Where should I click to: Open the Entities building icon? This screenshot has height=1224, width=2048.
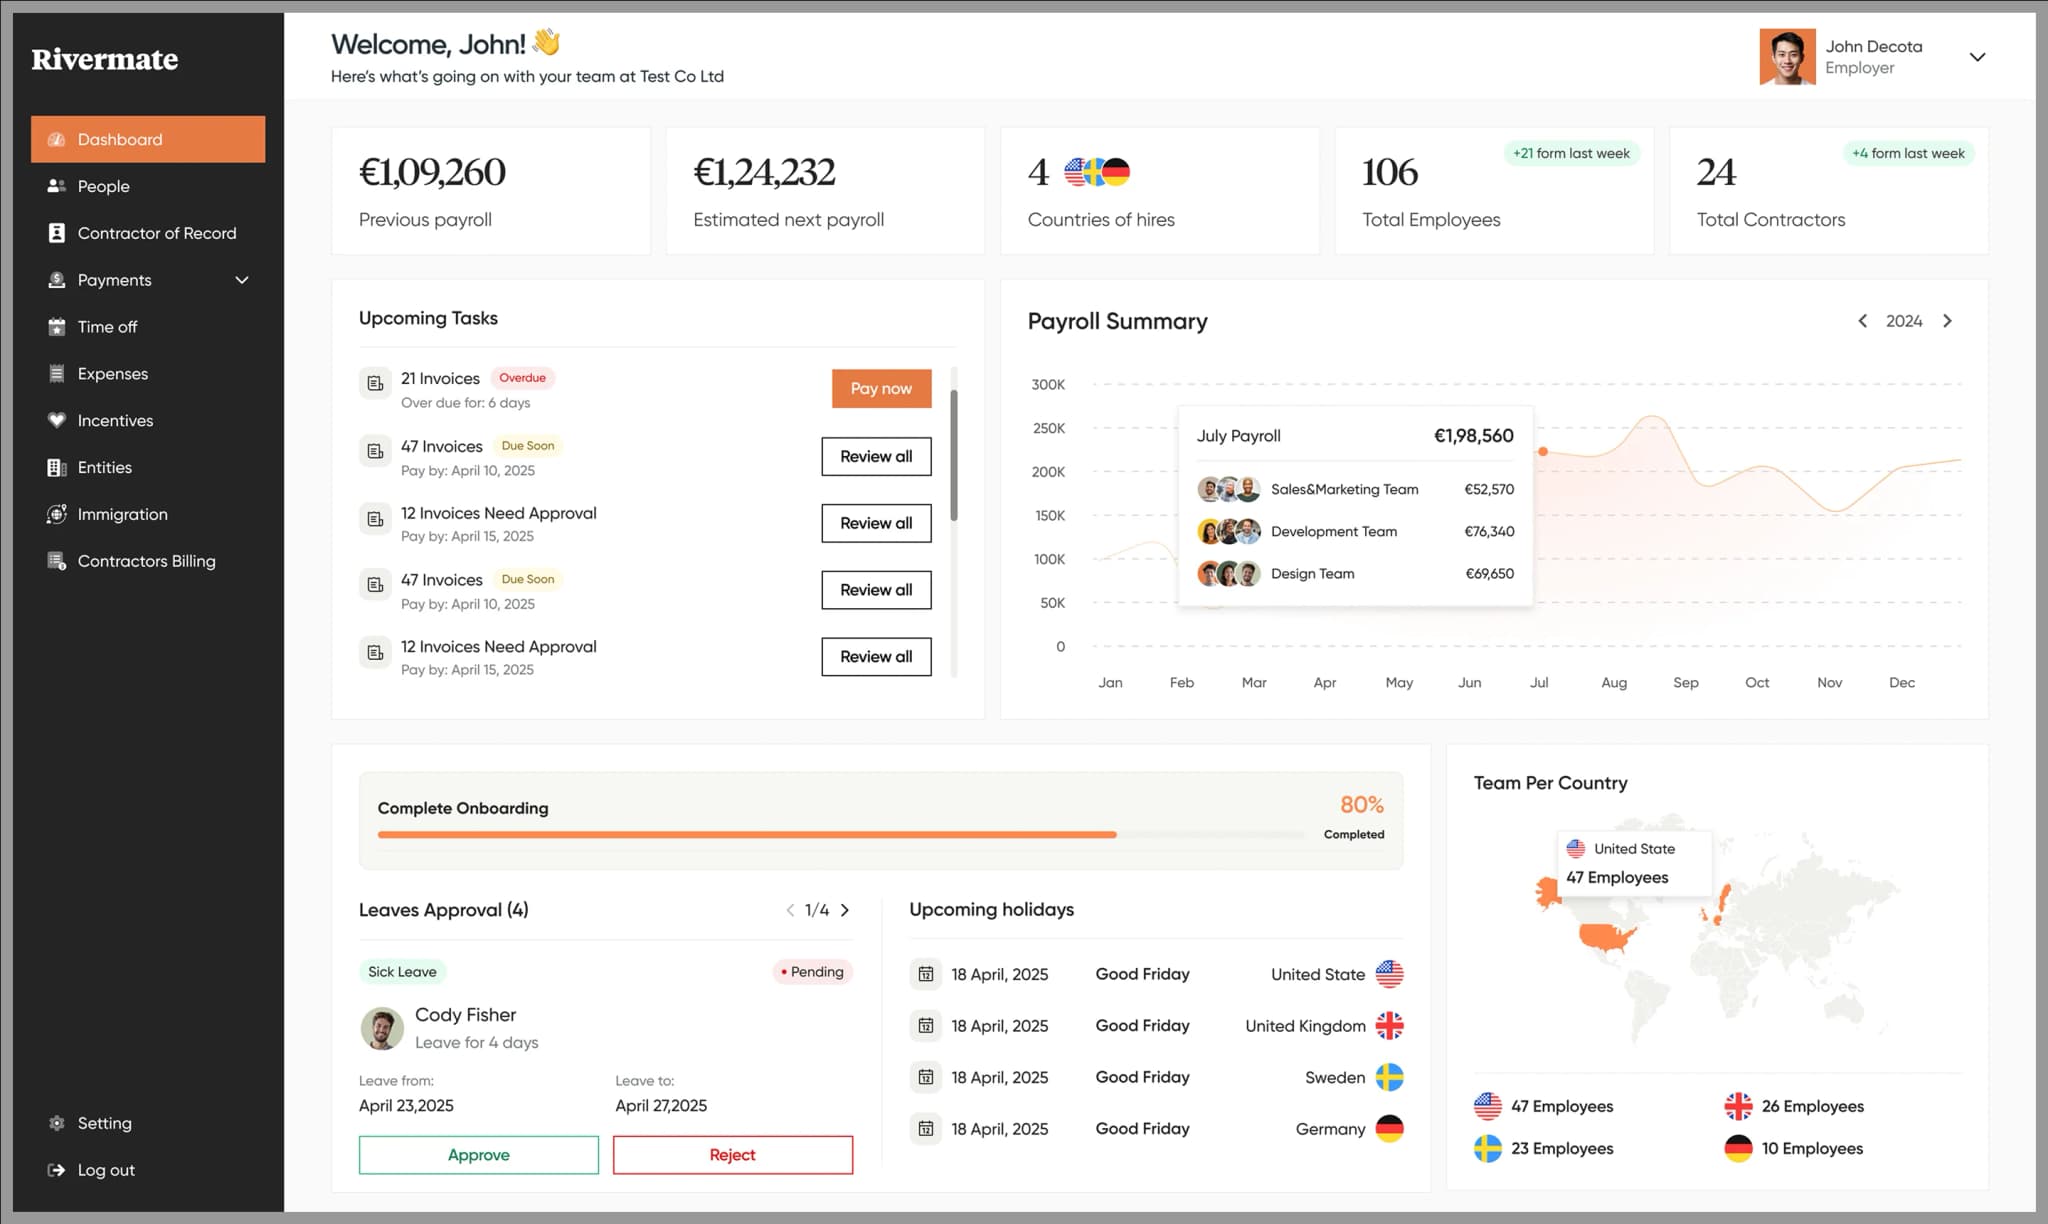[x=57, y=467]
